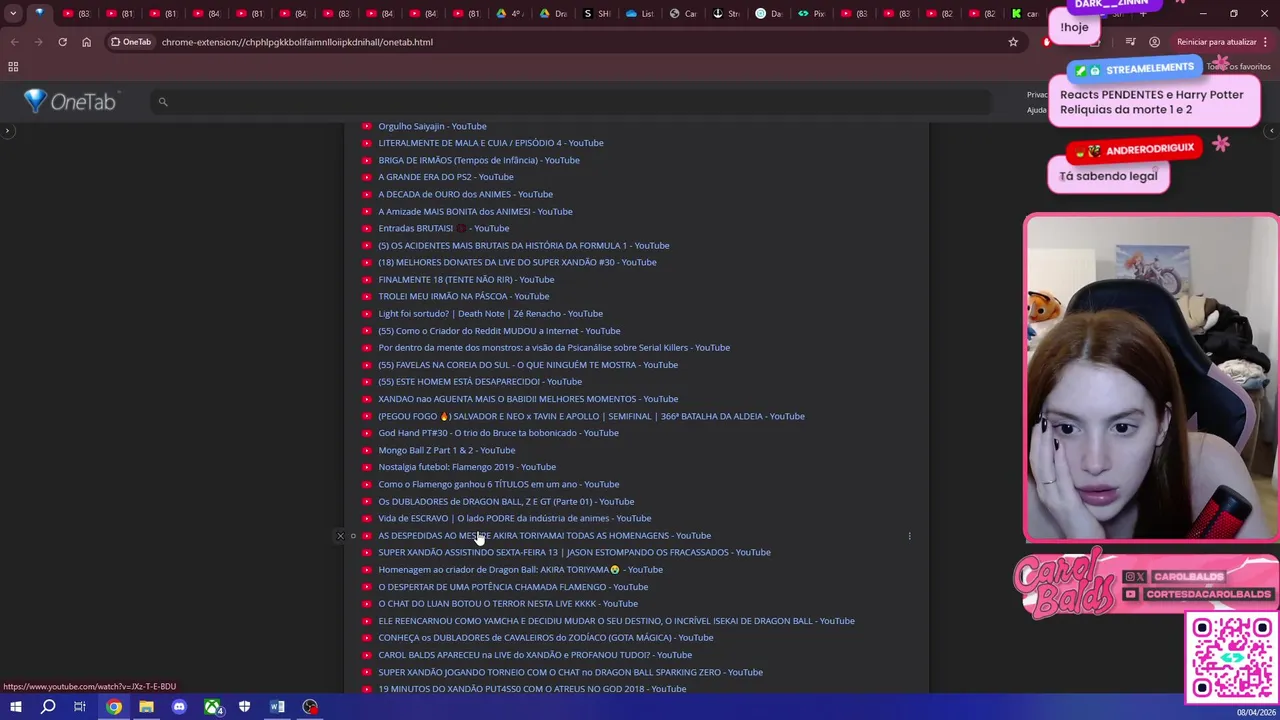Viewport: 1280px width, 720px height.
Task: Open Task View from the taskbar
Action: point(80,707)
